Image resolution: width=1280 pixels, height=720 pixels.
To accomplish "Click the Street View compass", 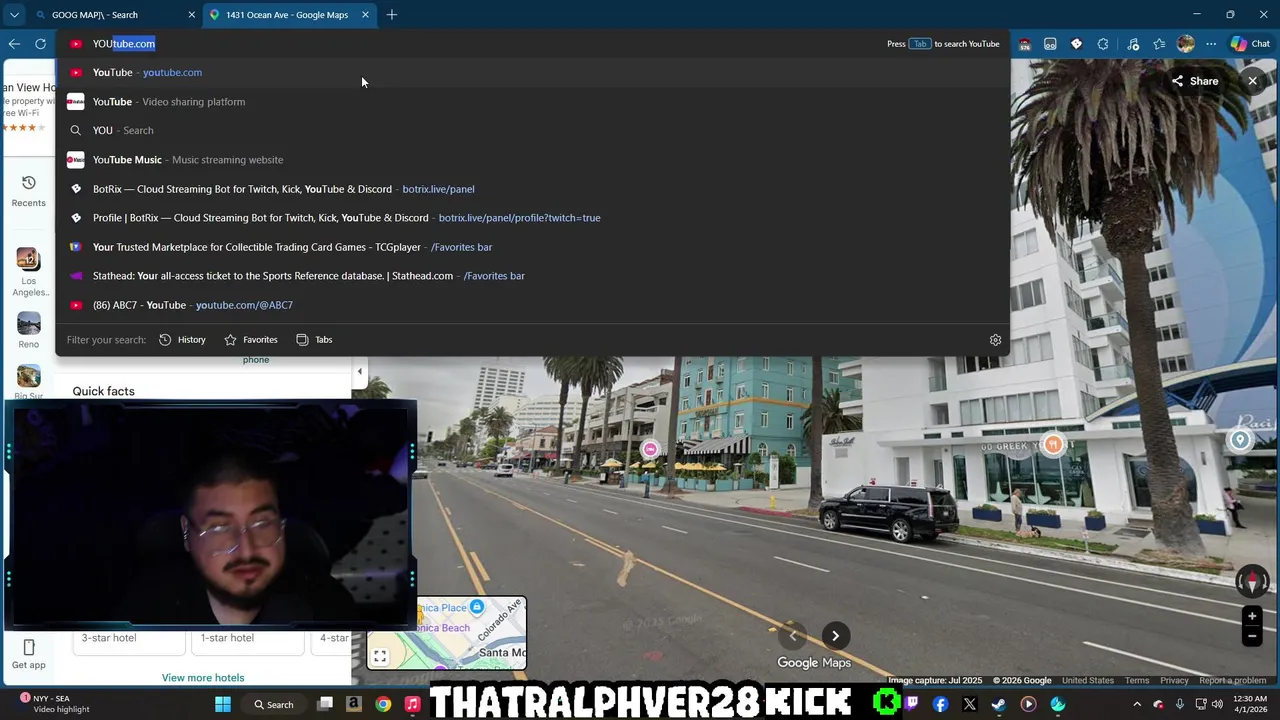I will [x=1251, y=581].
